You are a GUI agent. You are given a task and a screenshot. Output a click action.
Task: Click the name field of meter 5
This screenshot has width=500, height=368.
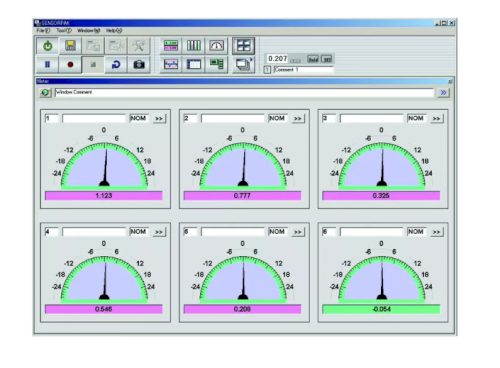[x=233, y=232]
